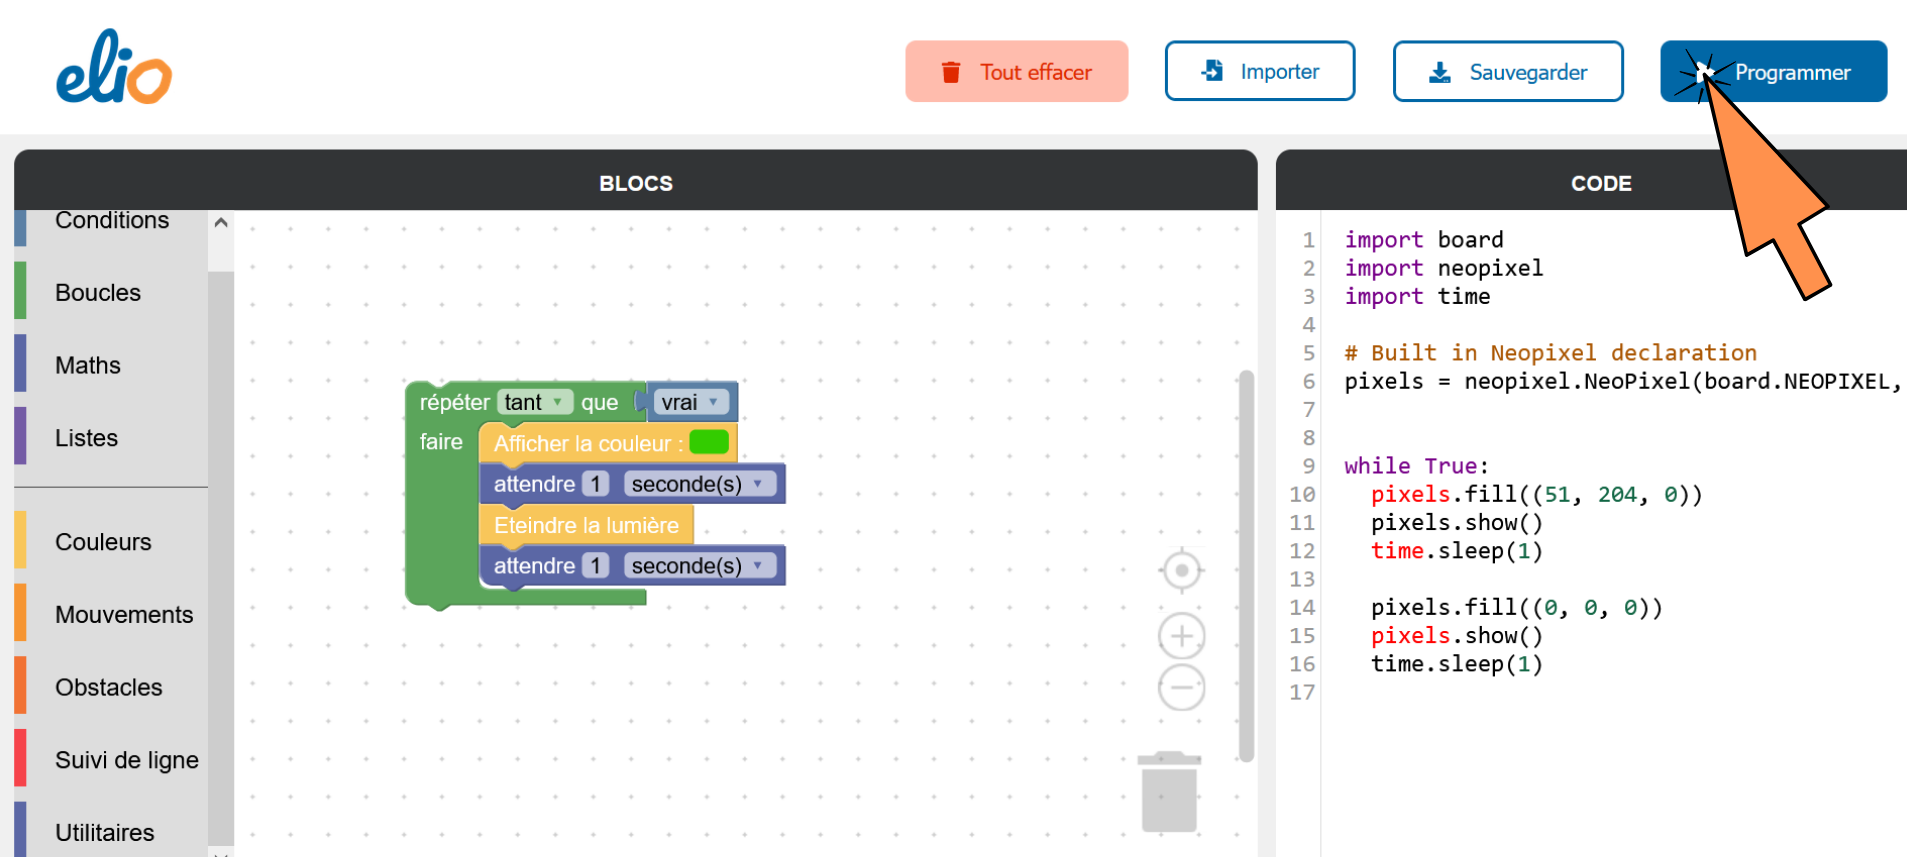Click the download icon in Sauvegarder
The width and height of the screenshot is (1907, 864).
point(1440,72)
